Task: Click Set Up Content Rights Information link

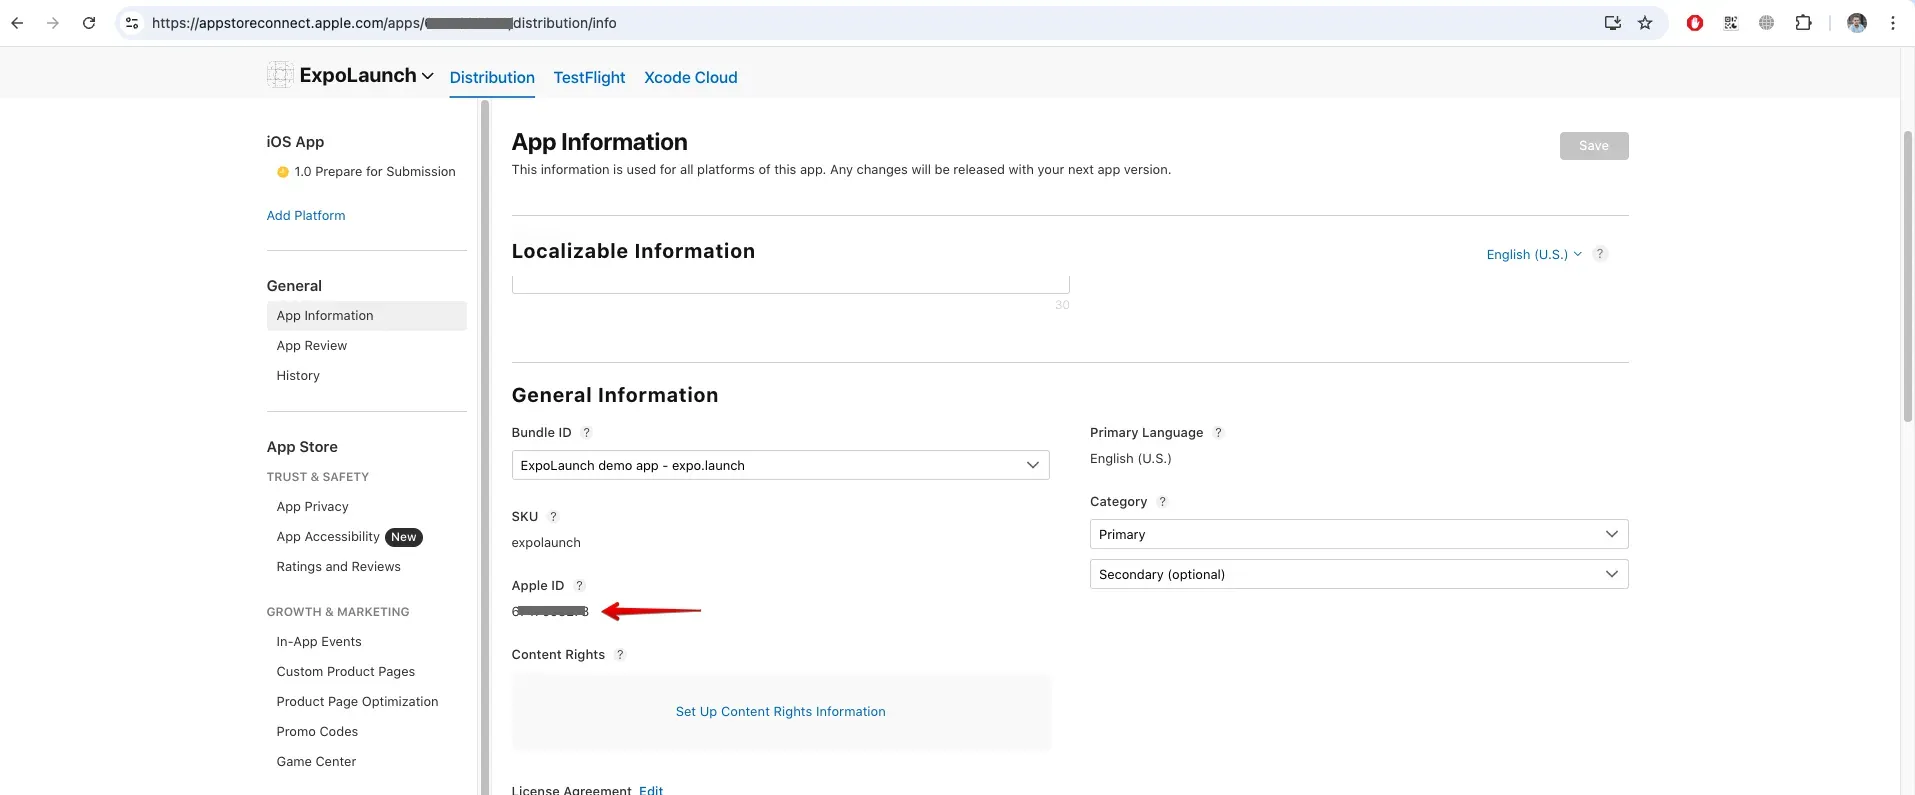Action: point(781,712)
